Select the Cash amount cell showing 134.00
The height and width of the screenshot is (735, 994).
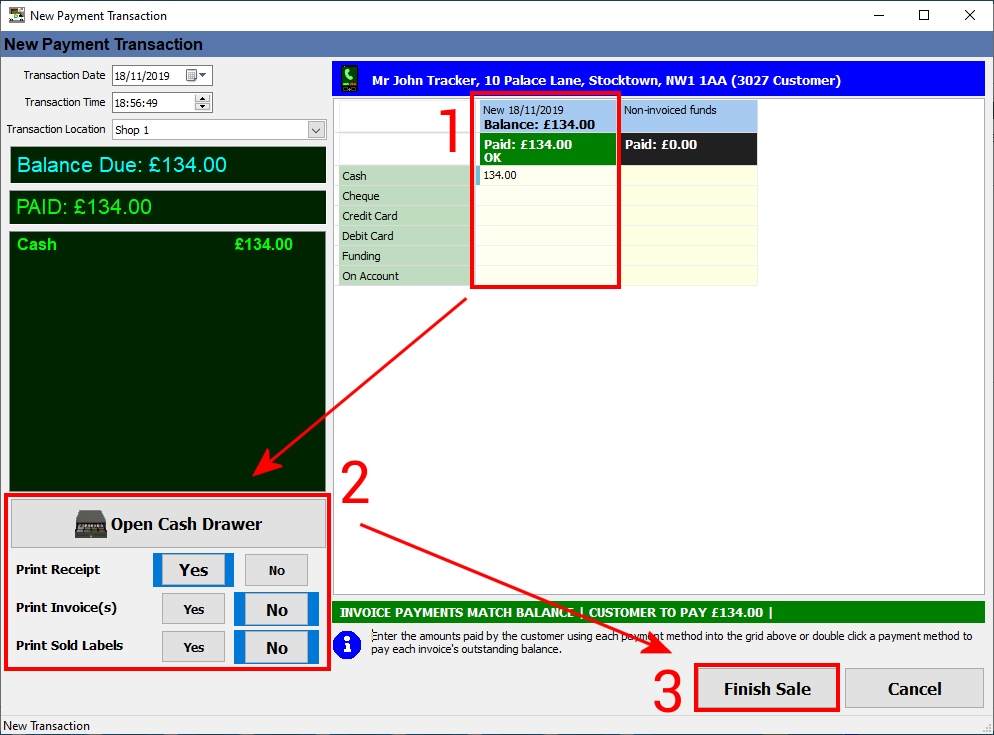pos(546,176)
